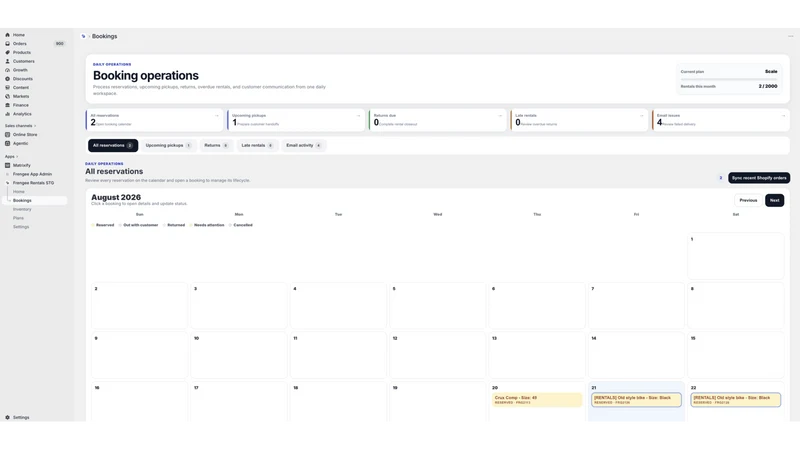Open the more options menu at top right
Screen dimensions: 800x450
click(790, 36)
